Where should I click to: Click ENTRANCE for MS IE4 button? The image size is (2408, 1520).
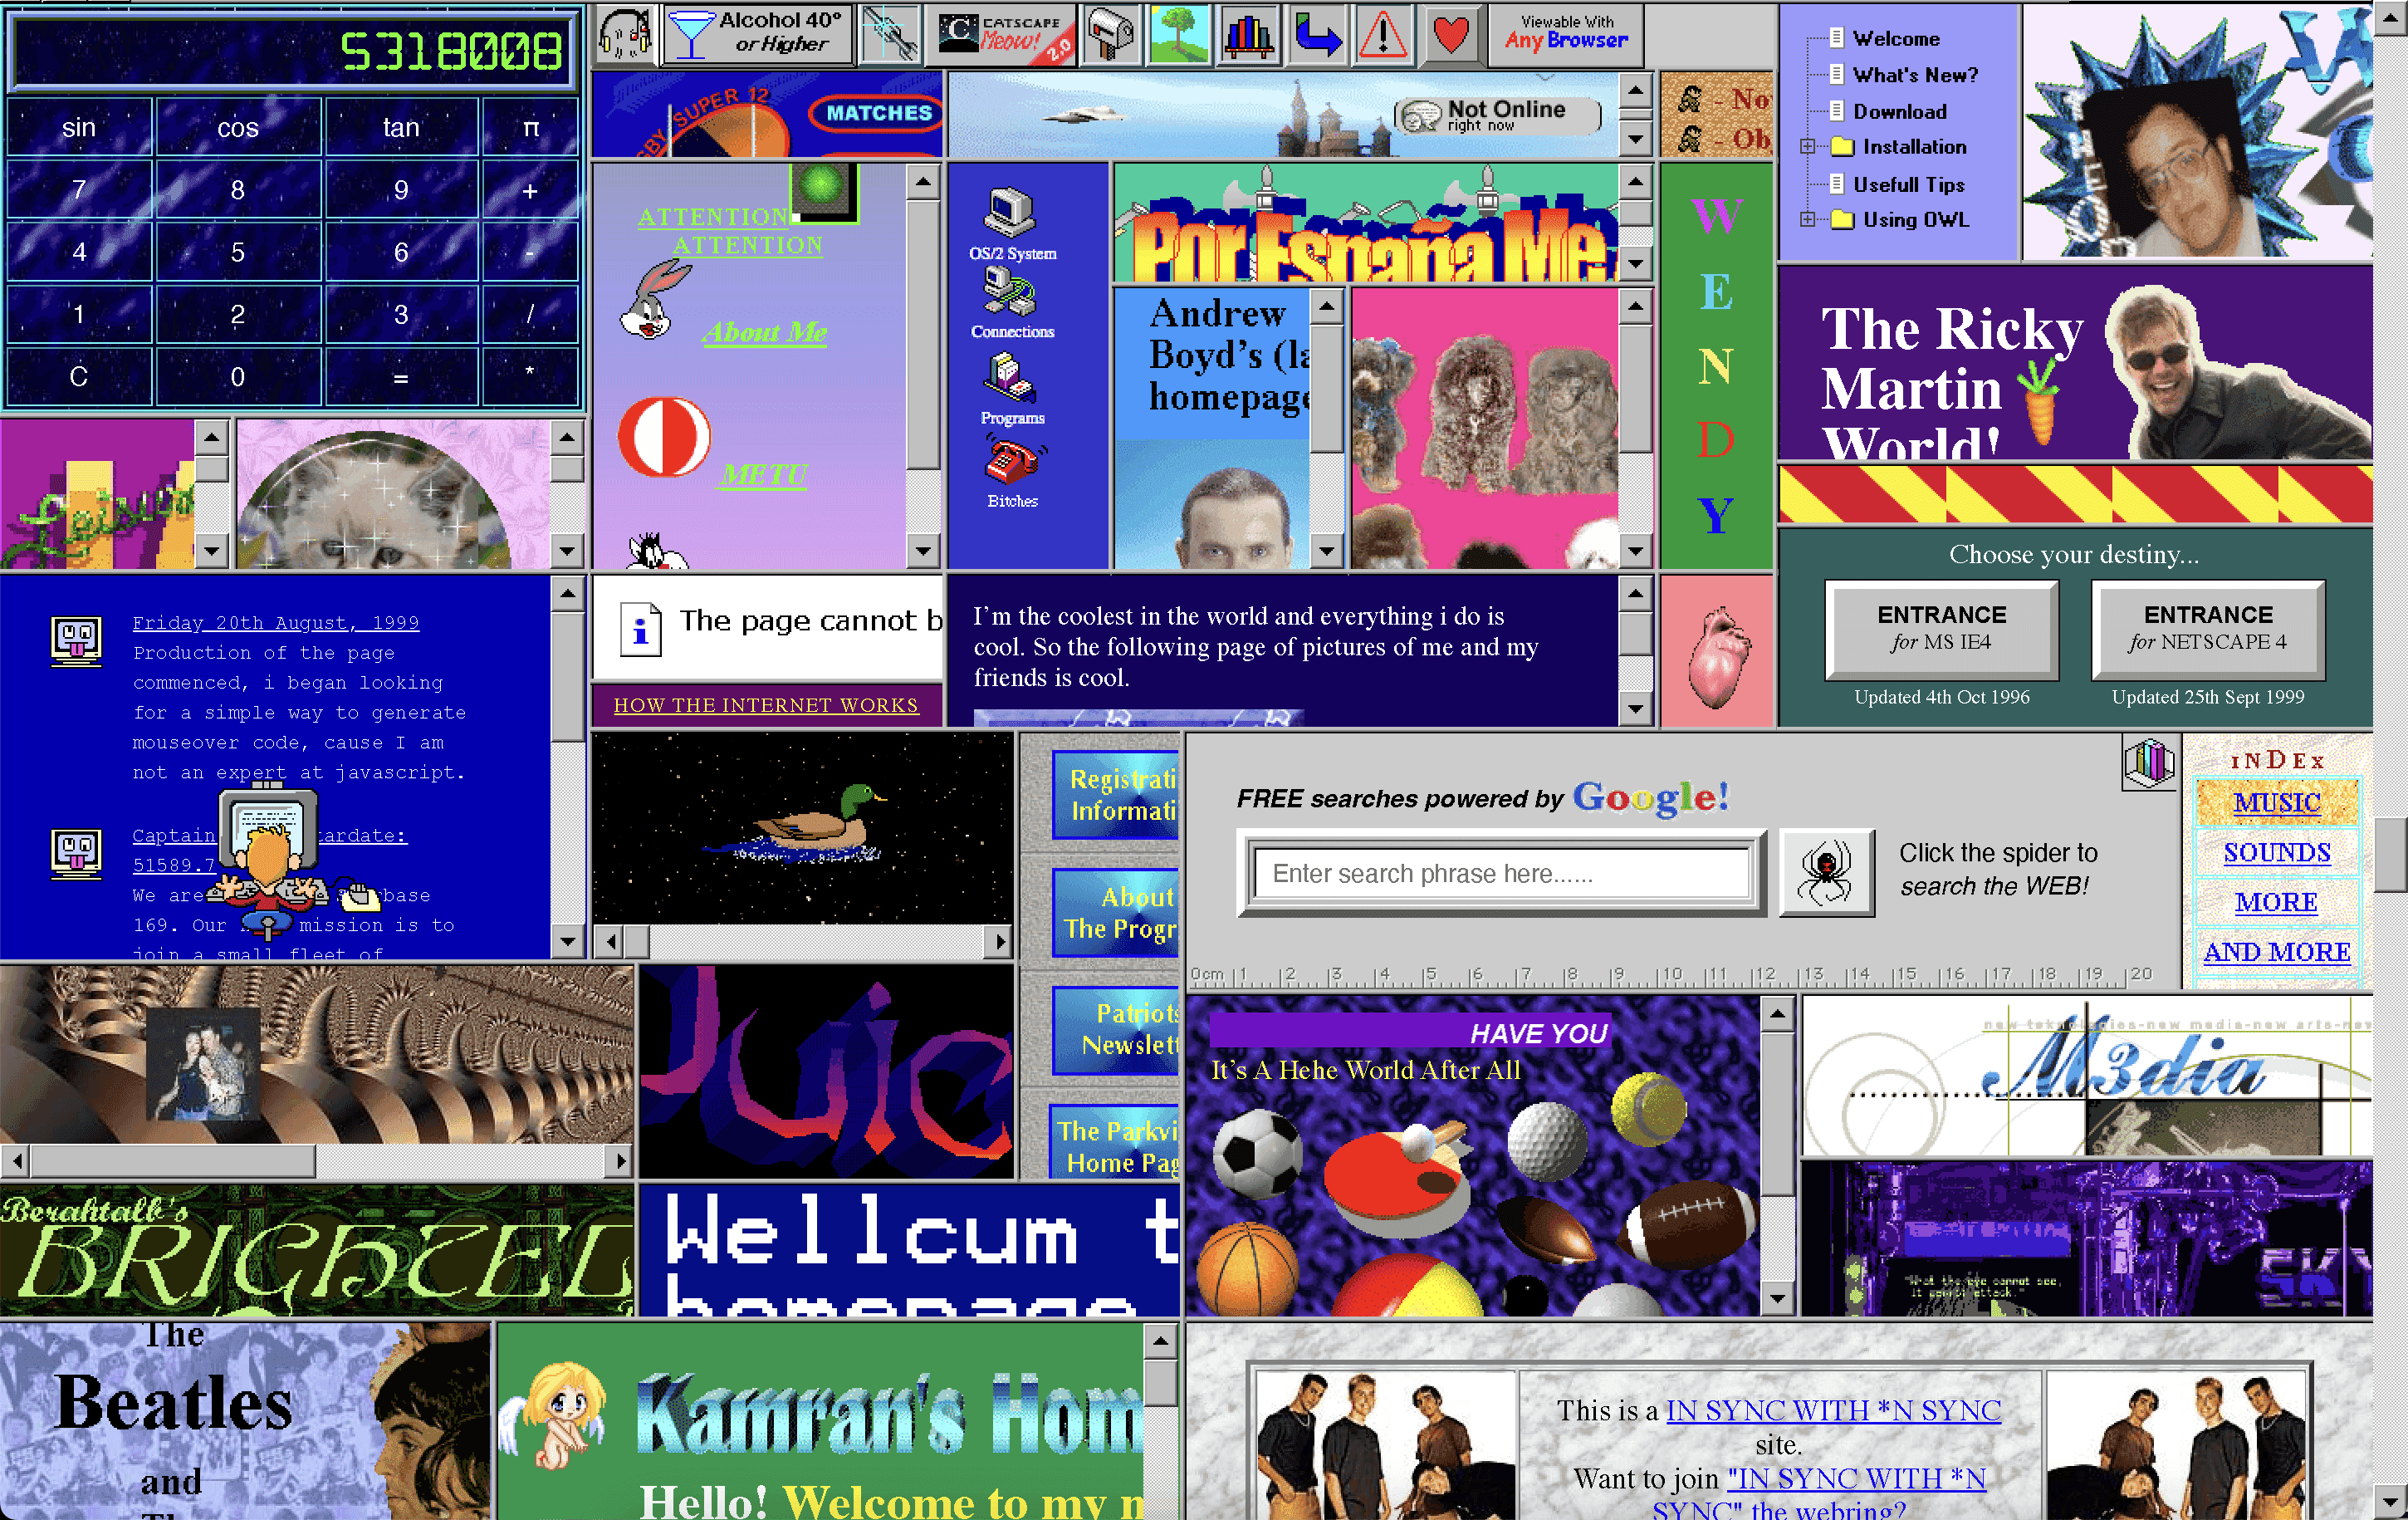pyautogui.click(x=1941, y=629)
